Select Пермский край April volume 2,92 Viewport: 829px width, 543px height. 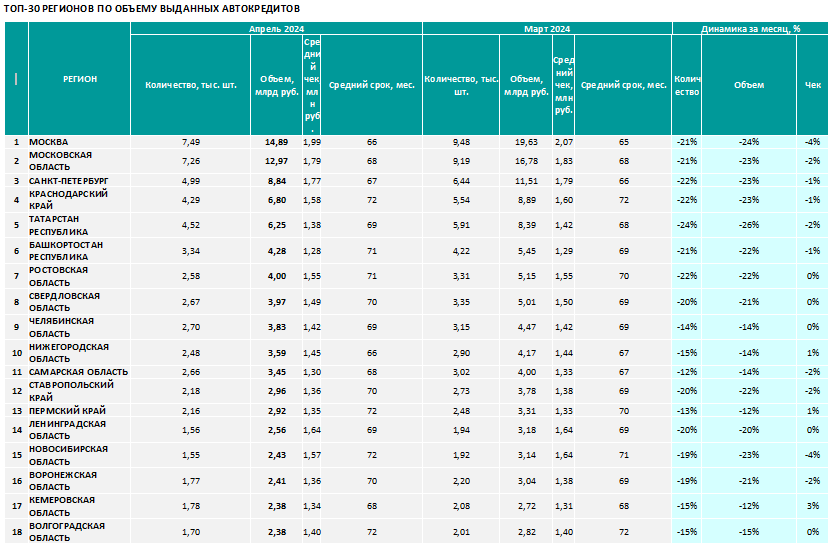click(x=277, y=411)
